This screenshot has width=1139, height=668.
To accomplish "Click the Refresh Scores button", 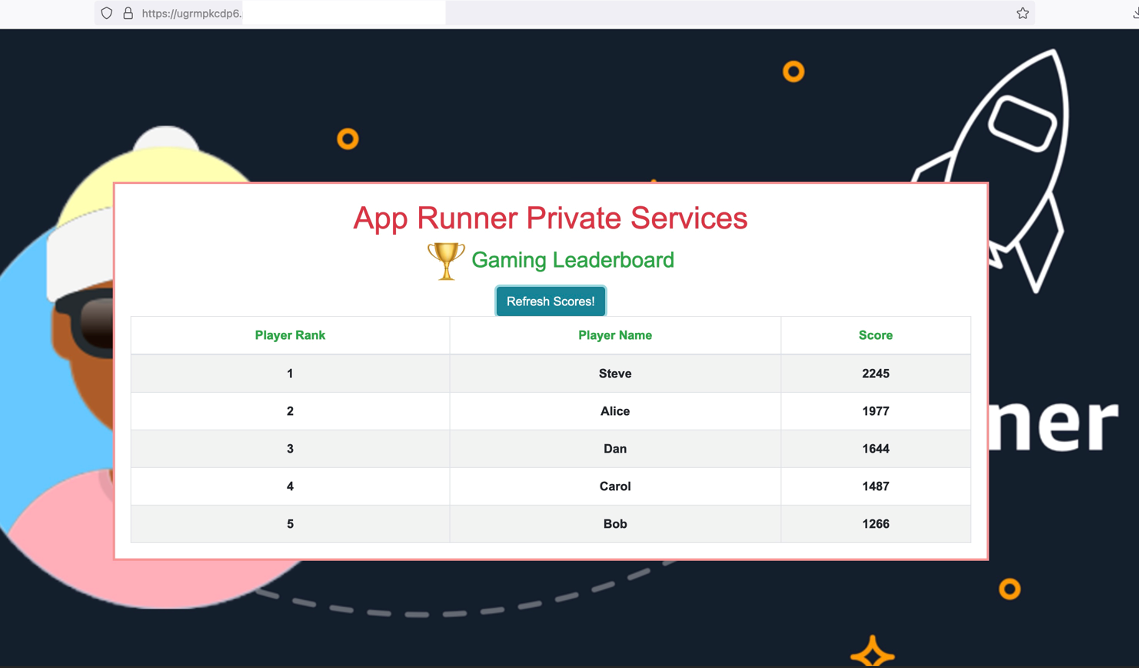I will (x=550, y=301).
